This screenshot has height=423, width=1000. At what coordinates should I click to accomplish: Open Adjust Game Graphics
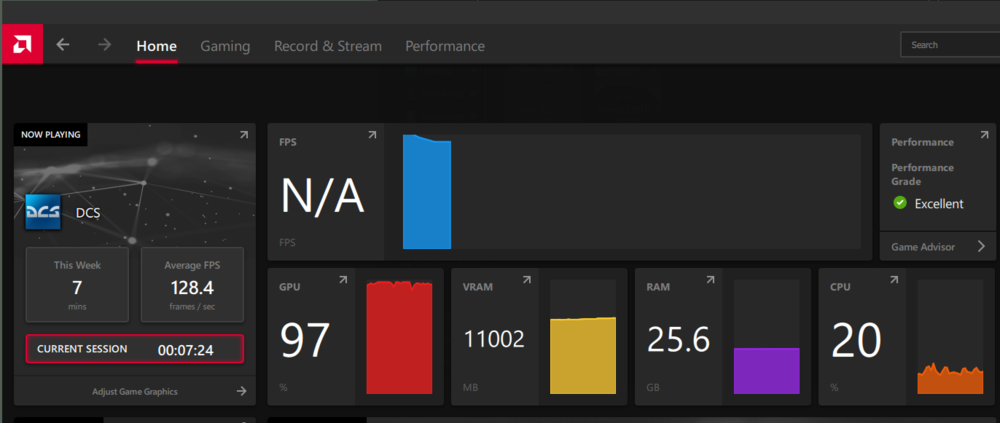click(x=135, y=391)
